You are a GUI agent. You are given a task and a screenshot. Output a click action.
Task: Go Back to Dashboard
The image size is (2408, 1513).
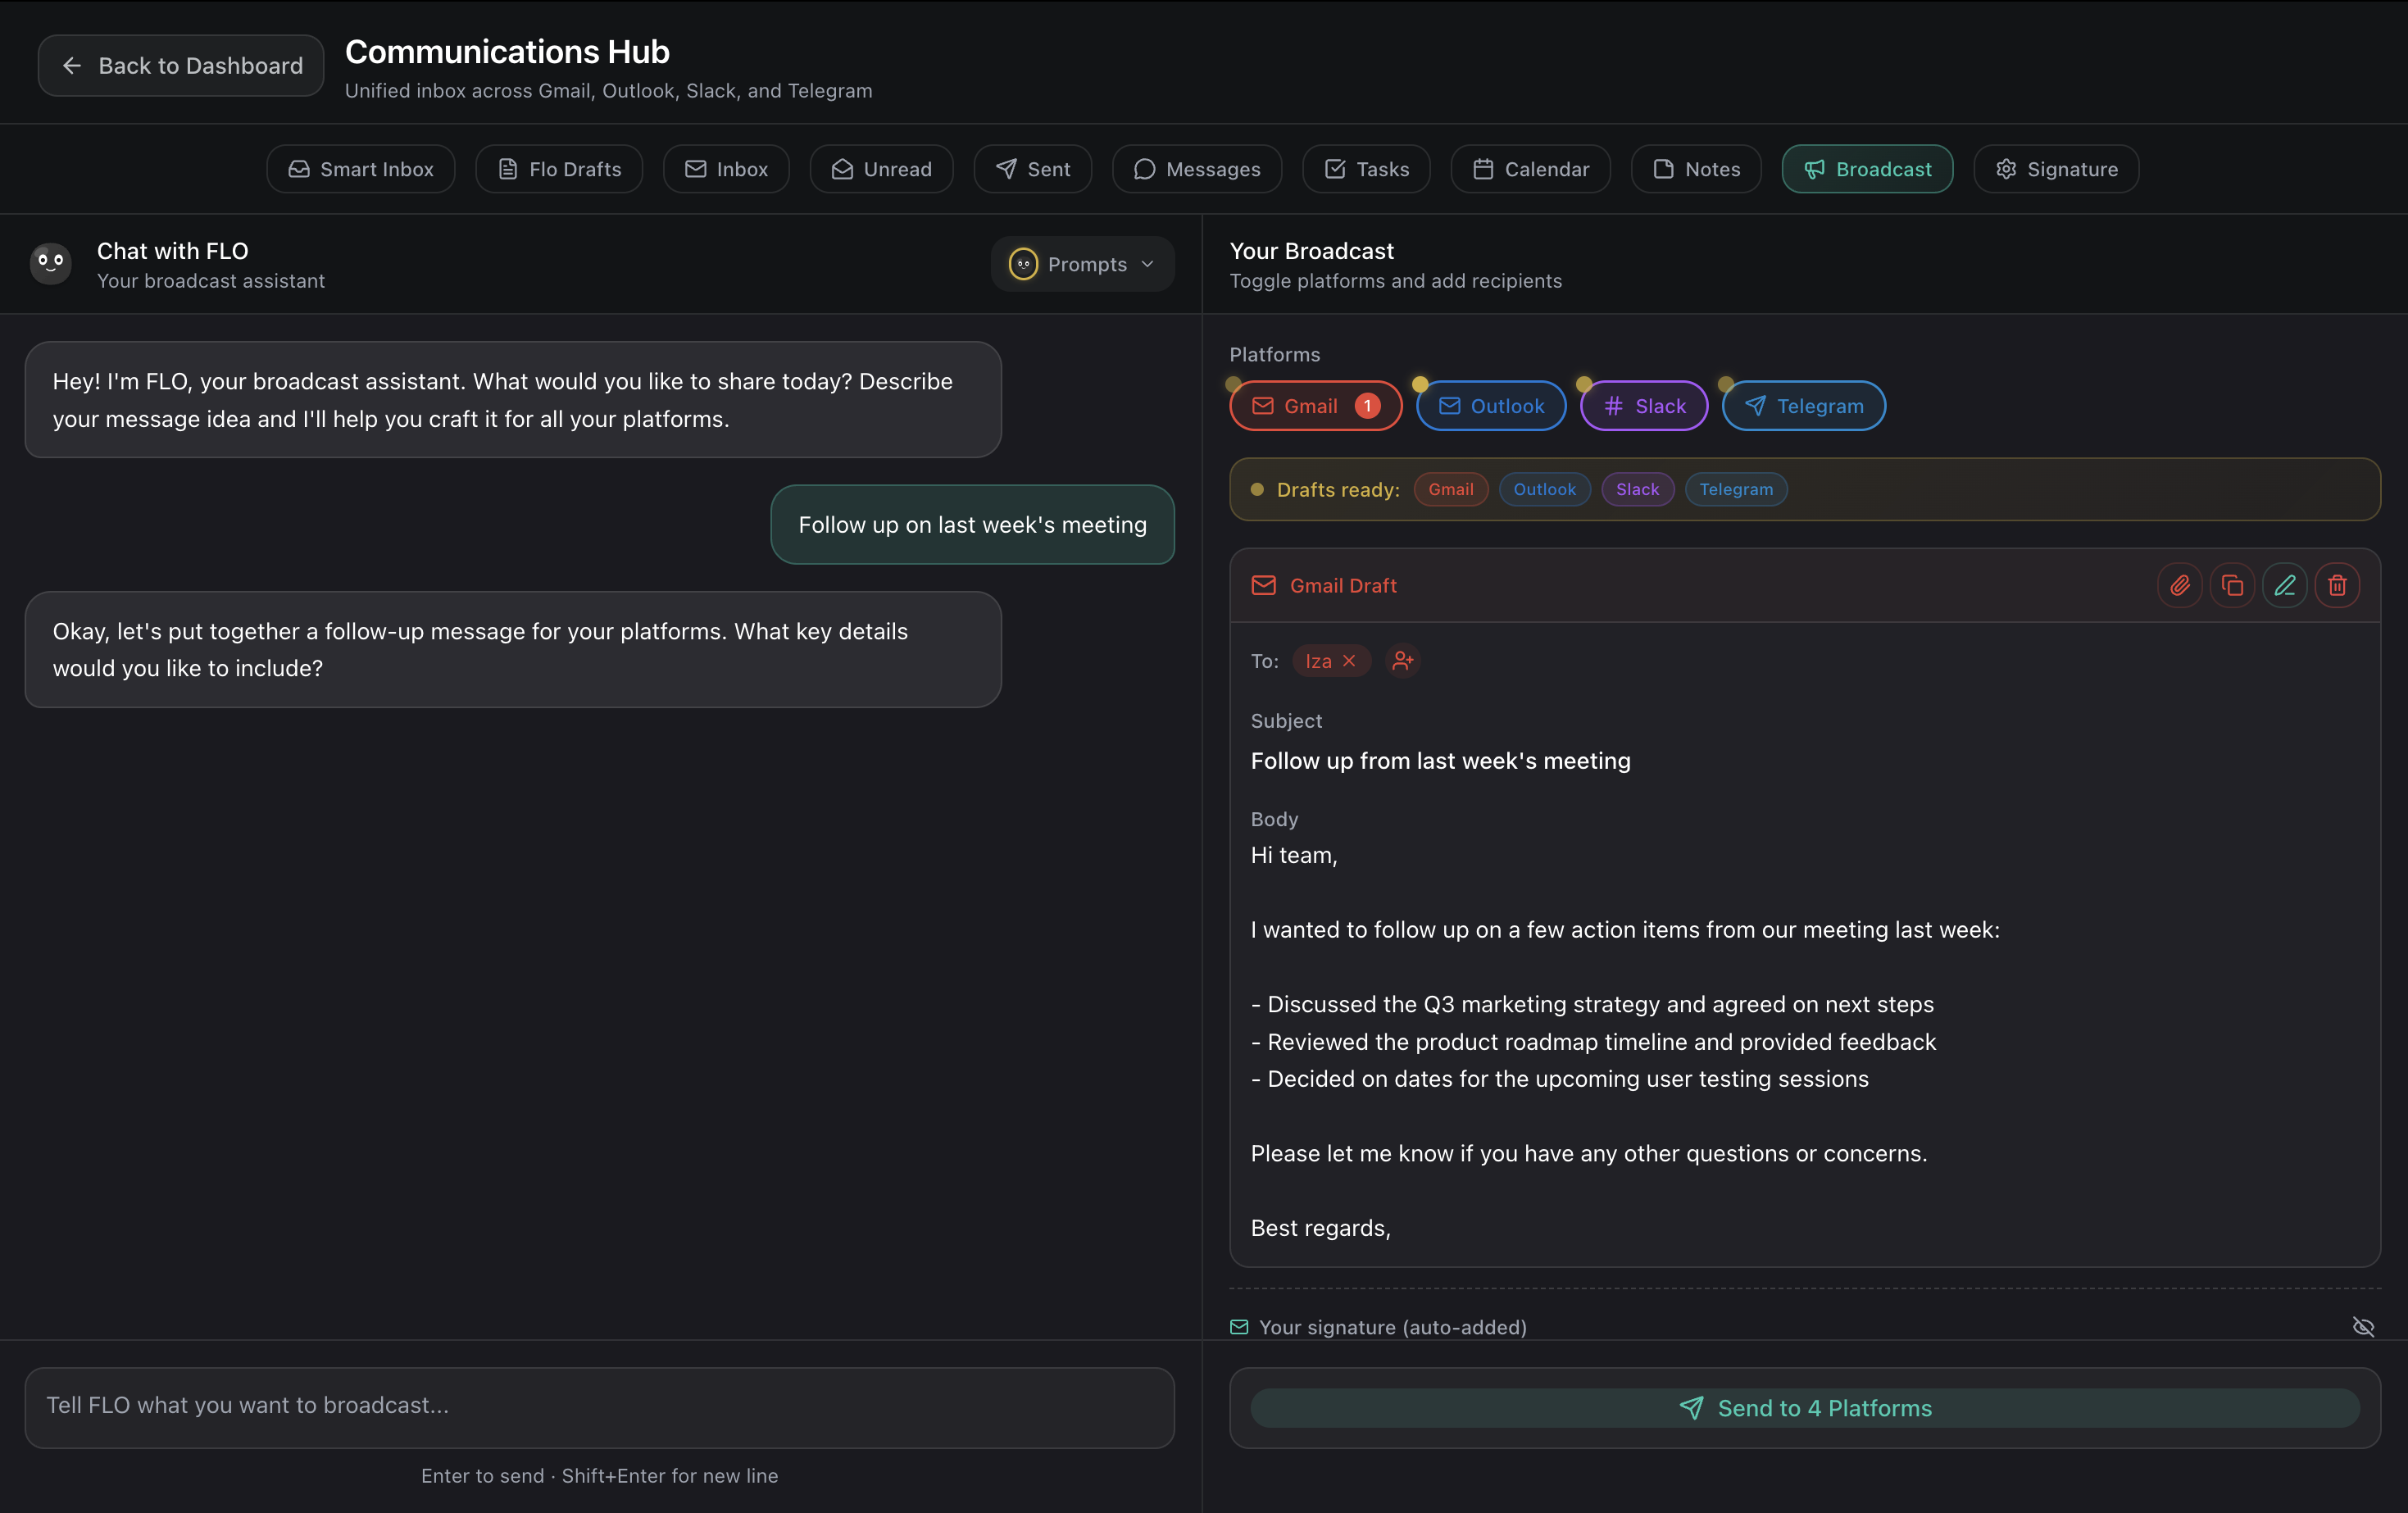pyautogui.click(x=179, y=65)
